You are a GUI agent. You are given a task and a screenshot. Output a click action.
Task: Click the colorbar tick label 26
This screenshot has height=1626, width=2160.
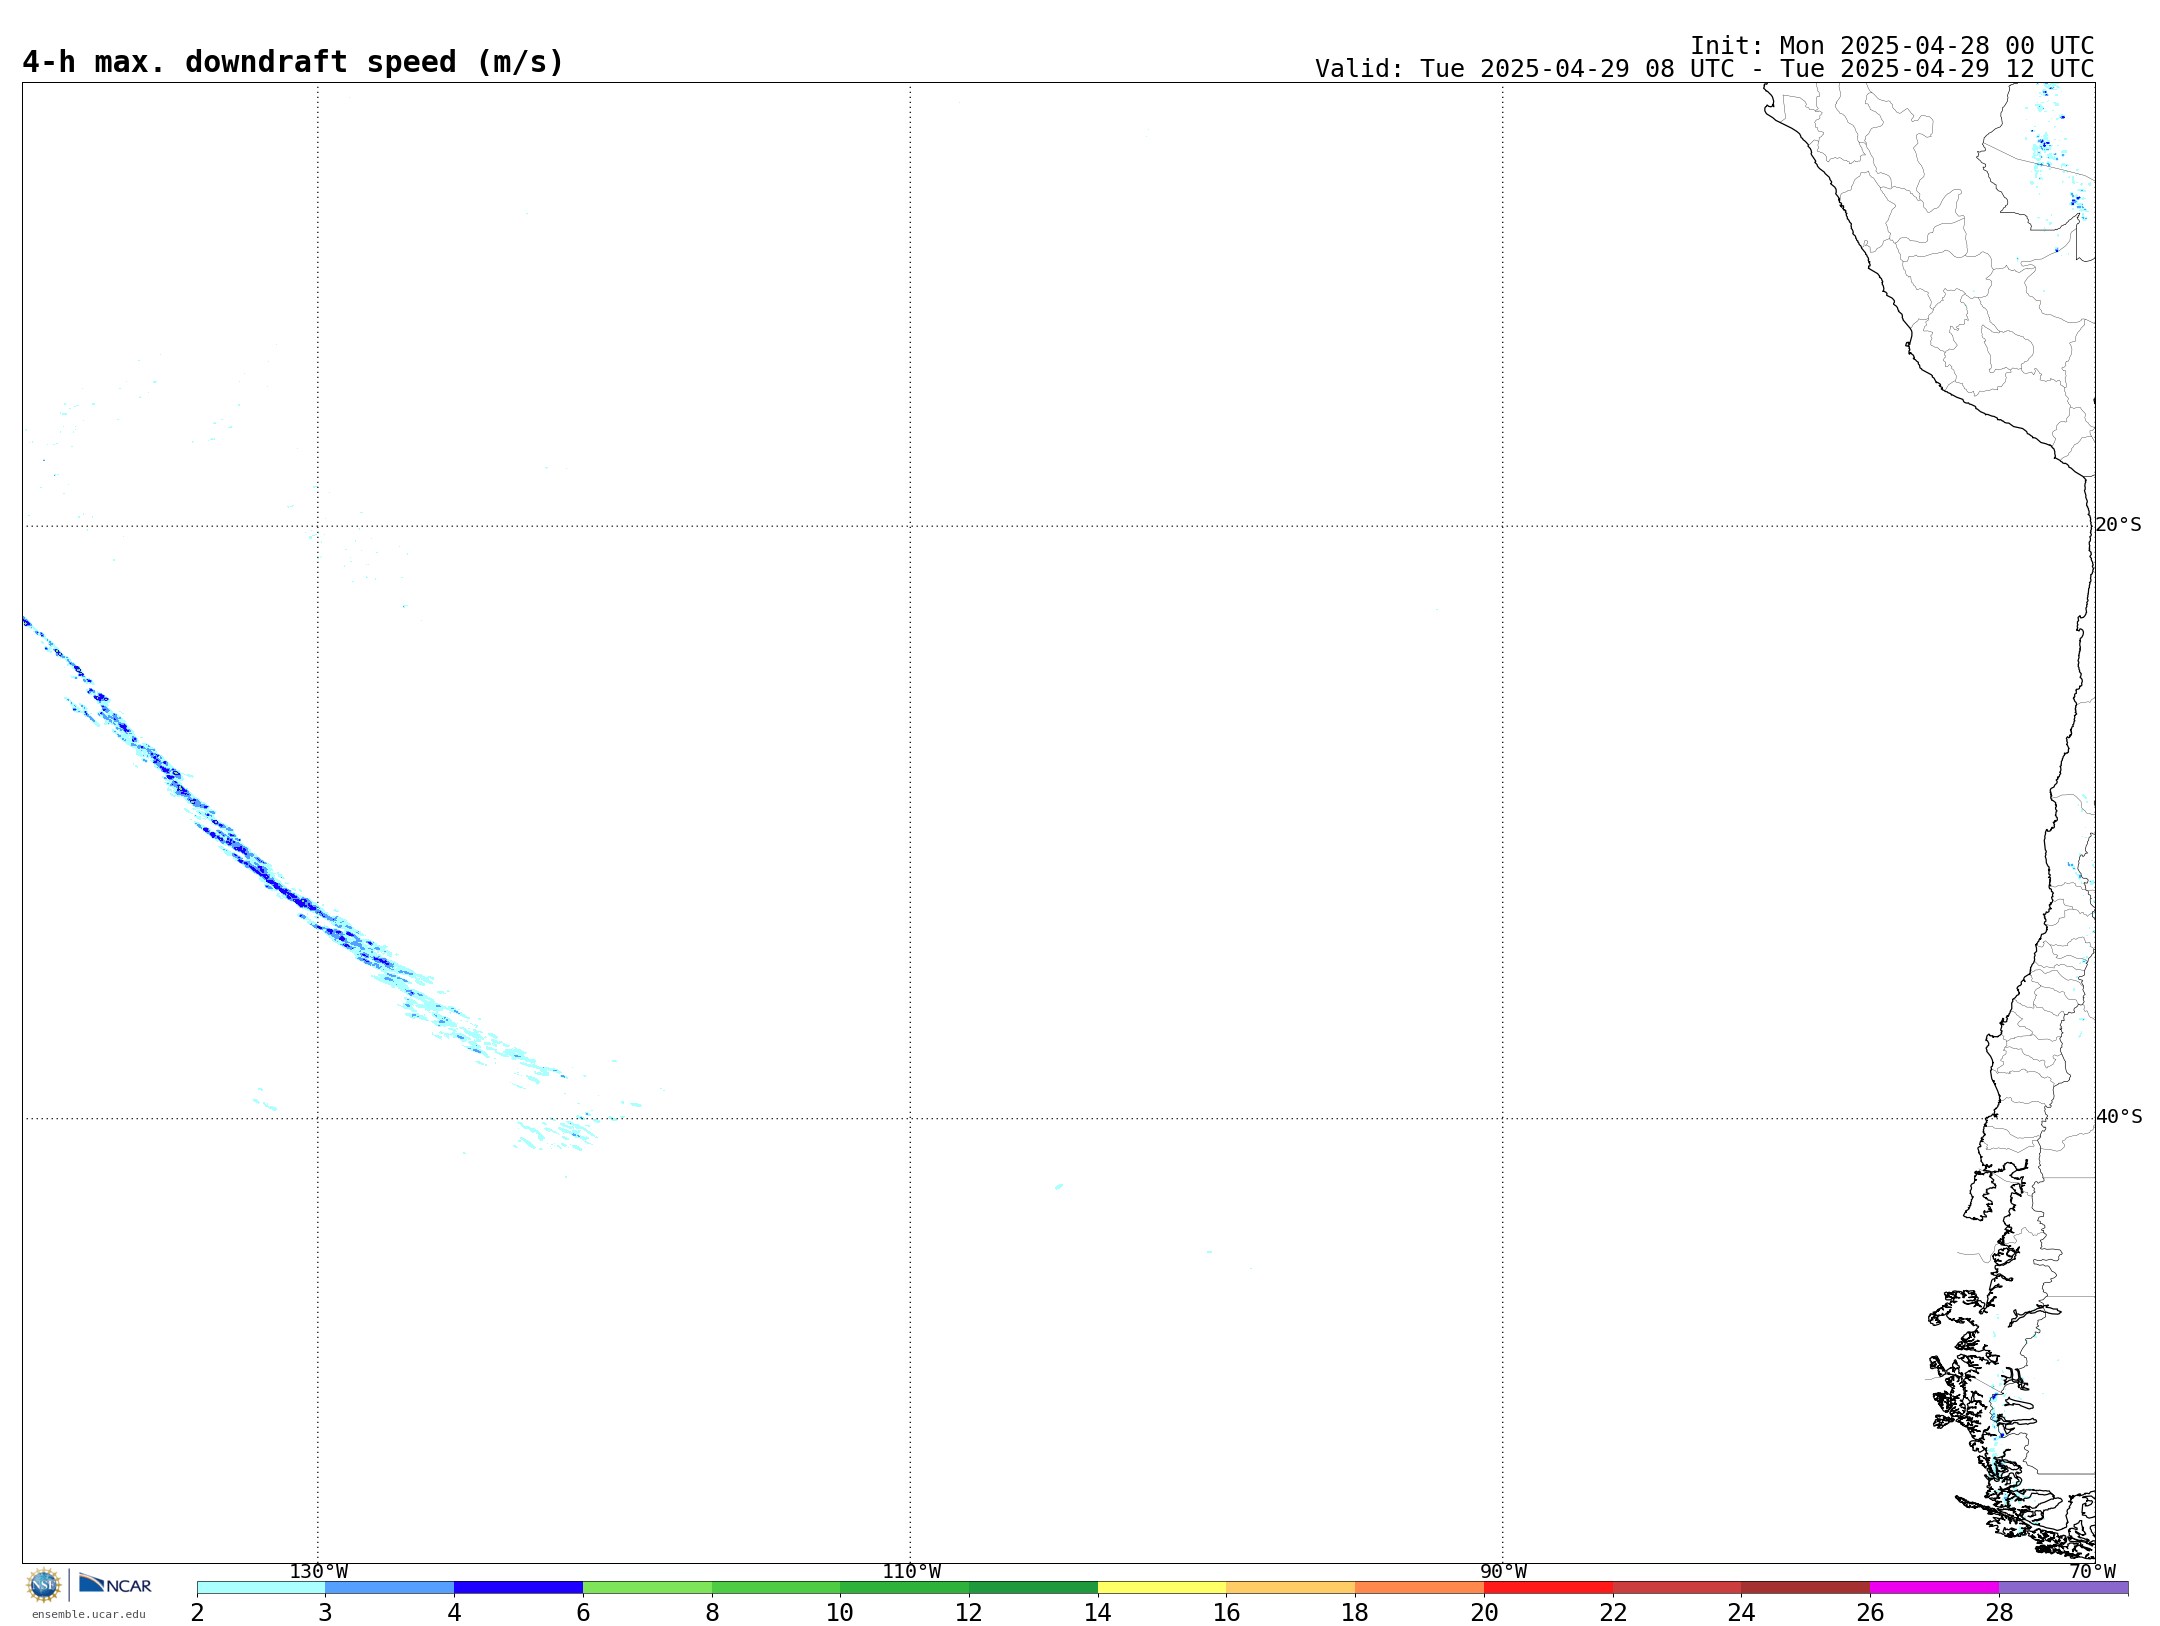pyautogui.click(x=1870, y=1612)
